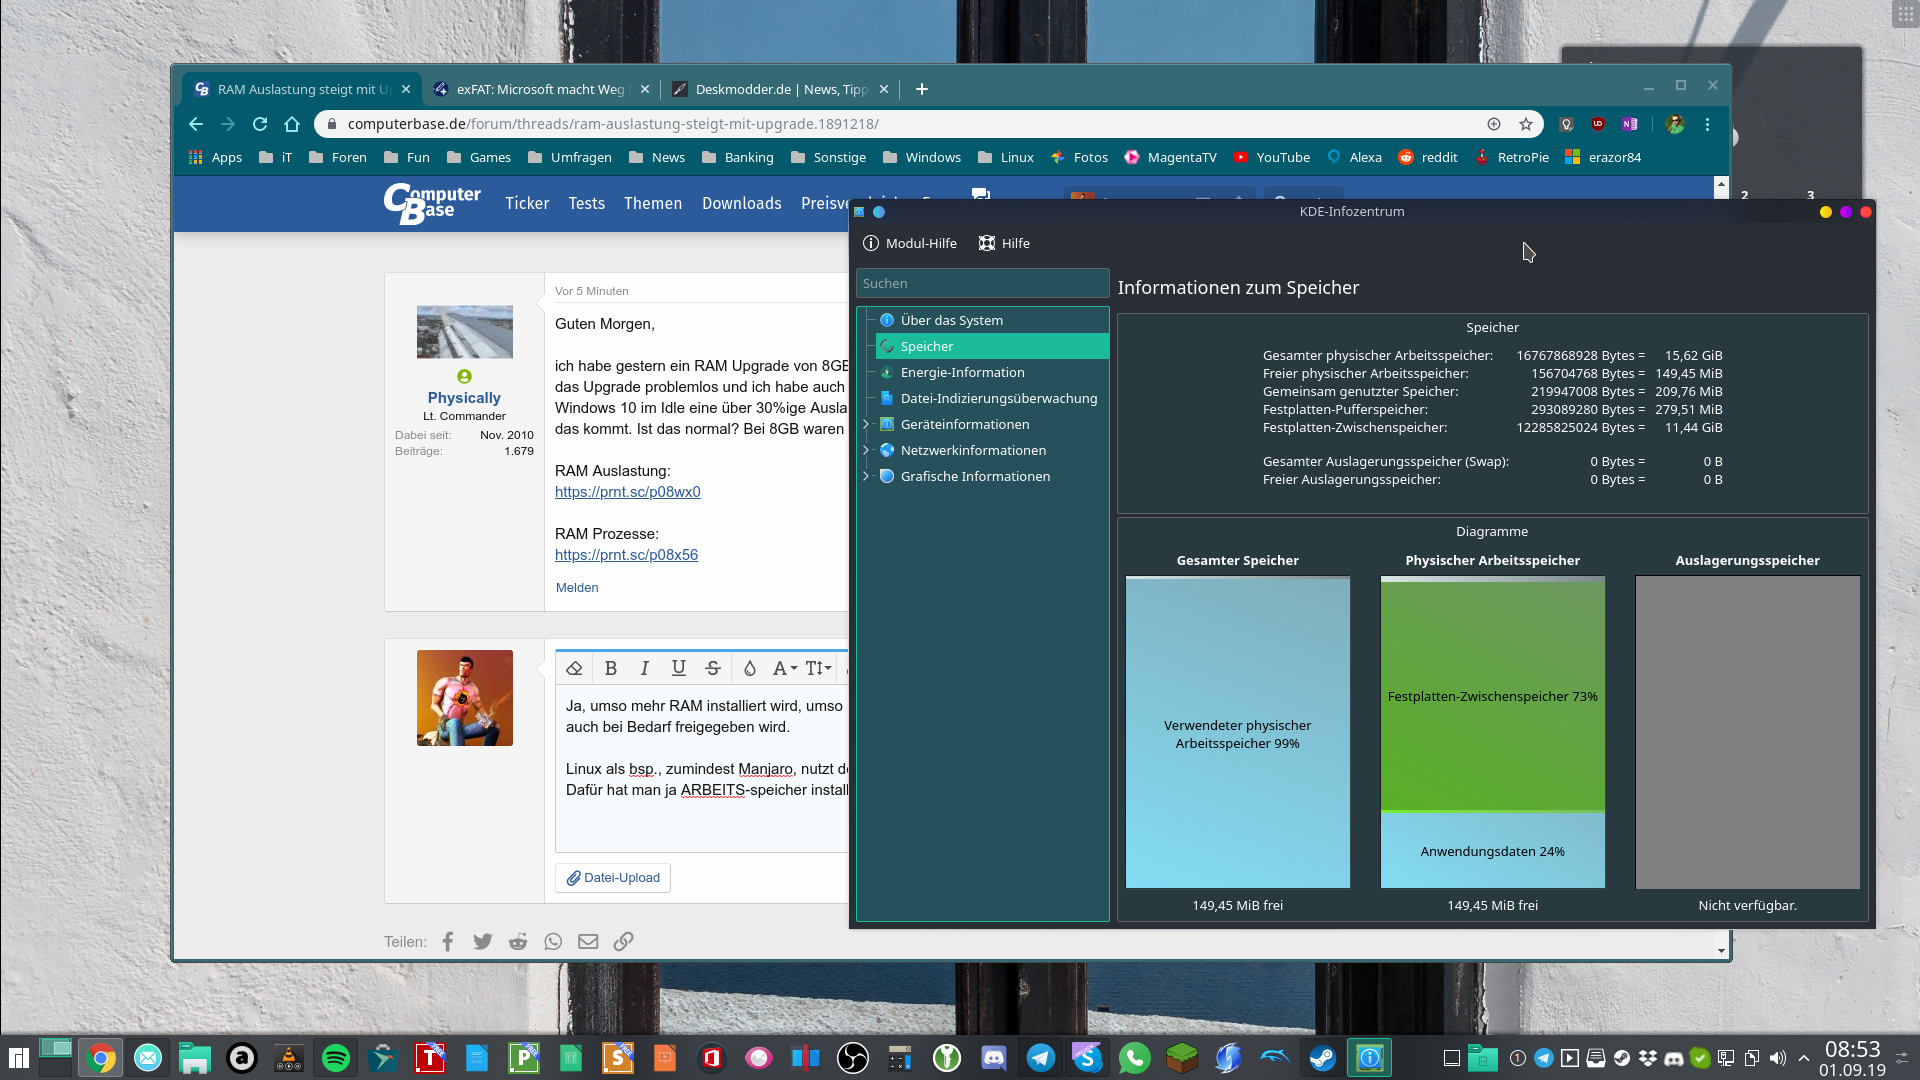Toggle underline formatting in reply editor
The width and height of the screenshot is (1920, 1080).
(x=679, y=668)
